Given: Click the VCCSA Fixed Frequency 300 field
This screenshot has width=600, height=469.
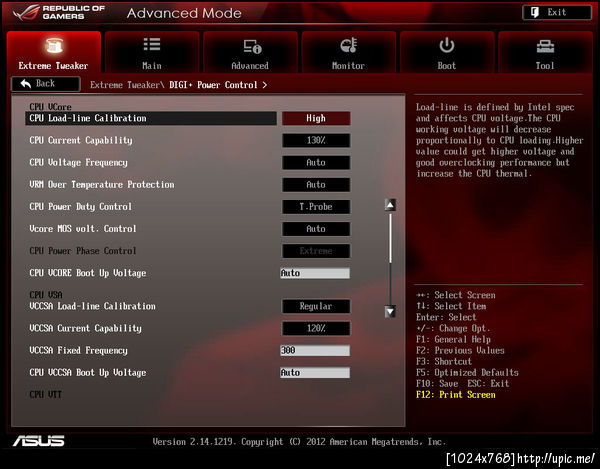Looking at the screenshot, I should (x=315, y=350).
